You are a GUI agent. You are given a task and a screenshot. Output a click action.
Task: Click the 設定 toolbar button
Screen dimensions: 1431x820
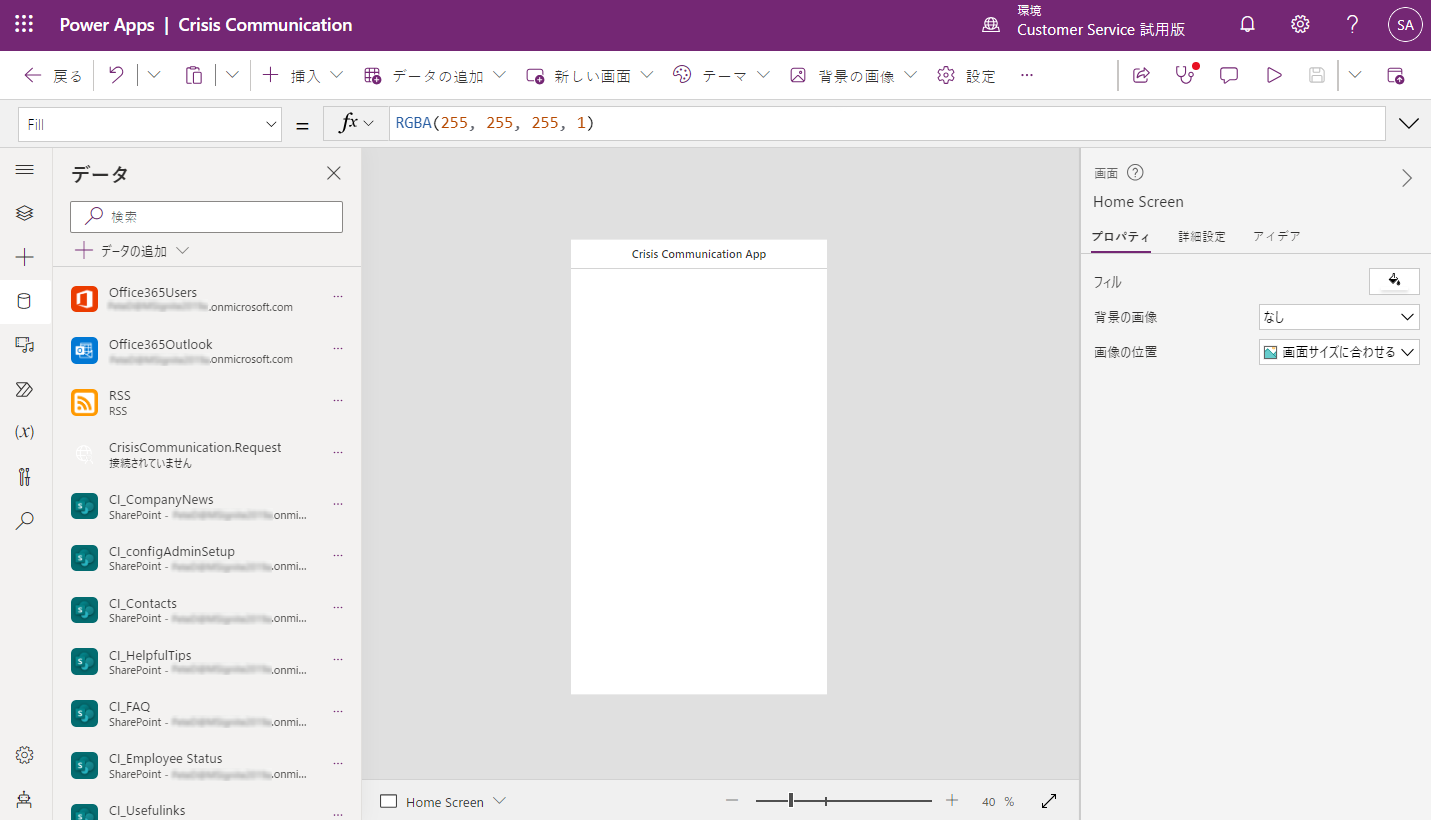coord(967,75)
